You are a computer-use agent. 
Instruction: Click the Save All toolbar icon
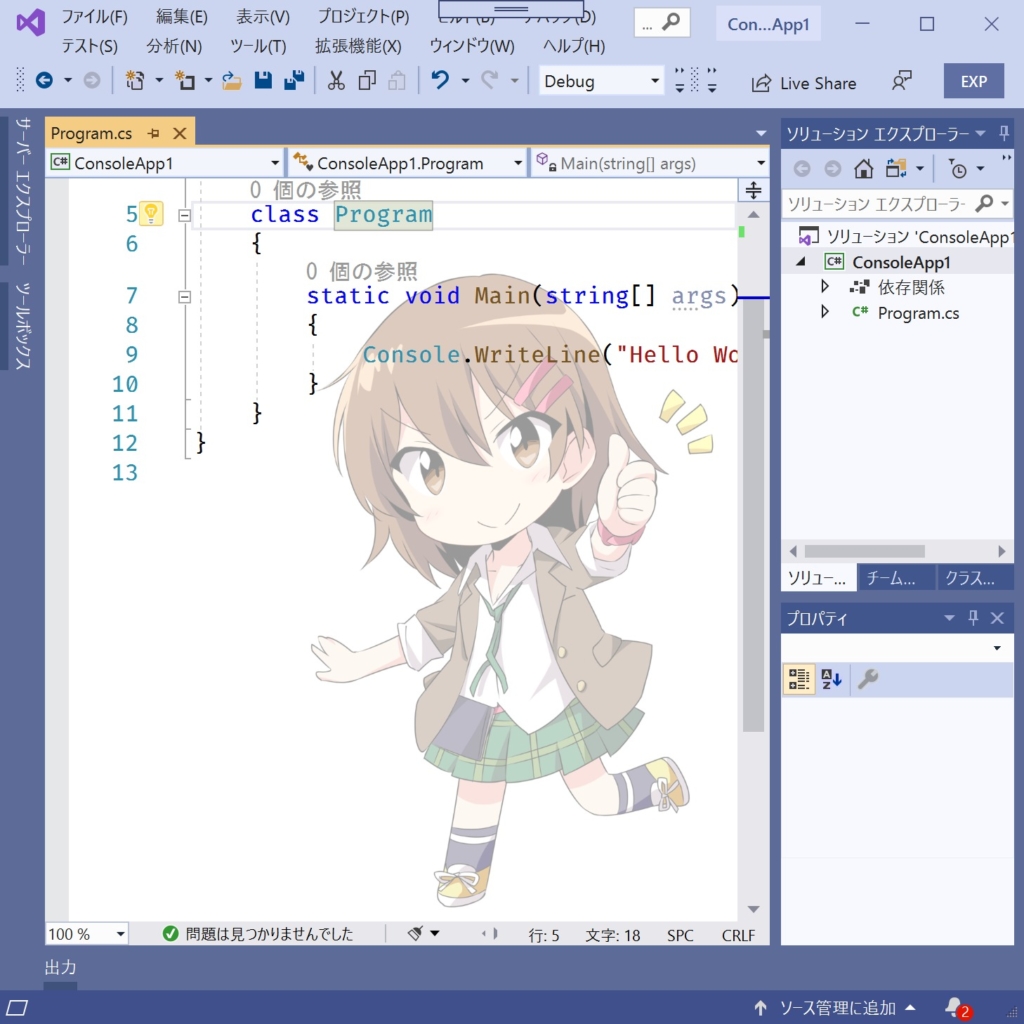(294, 81)
